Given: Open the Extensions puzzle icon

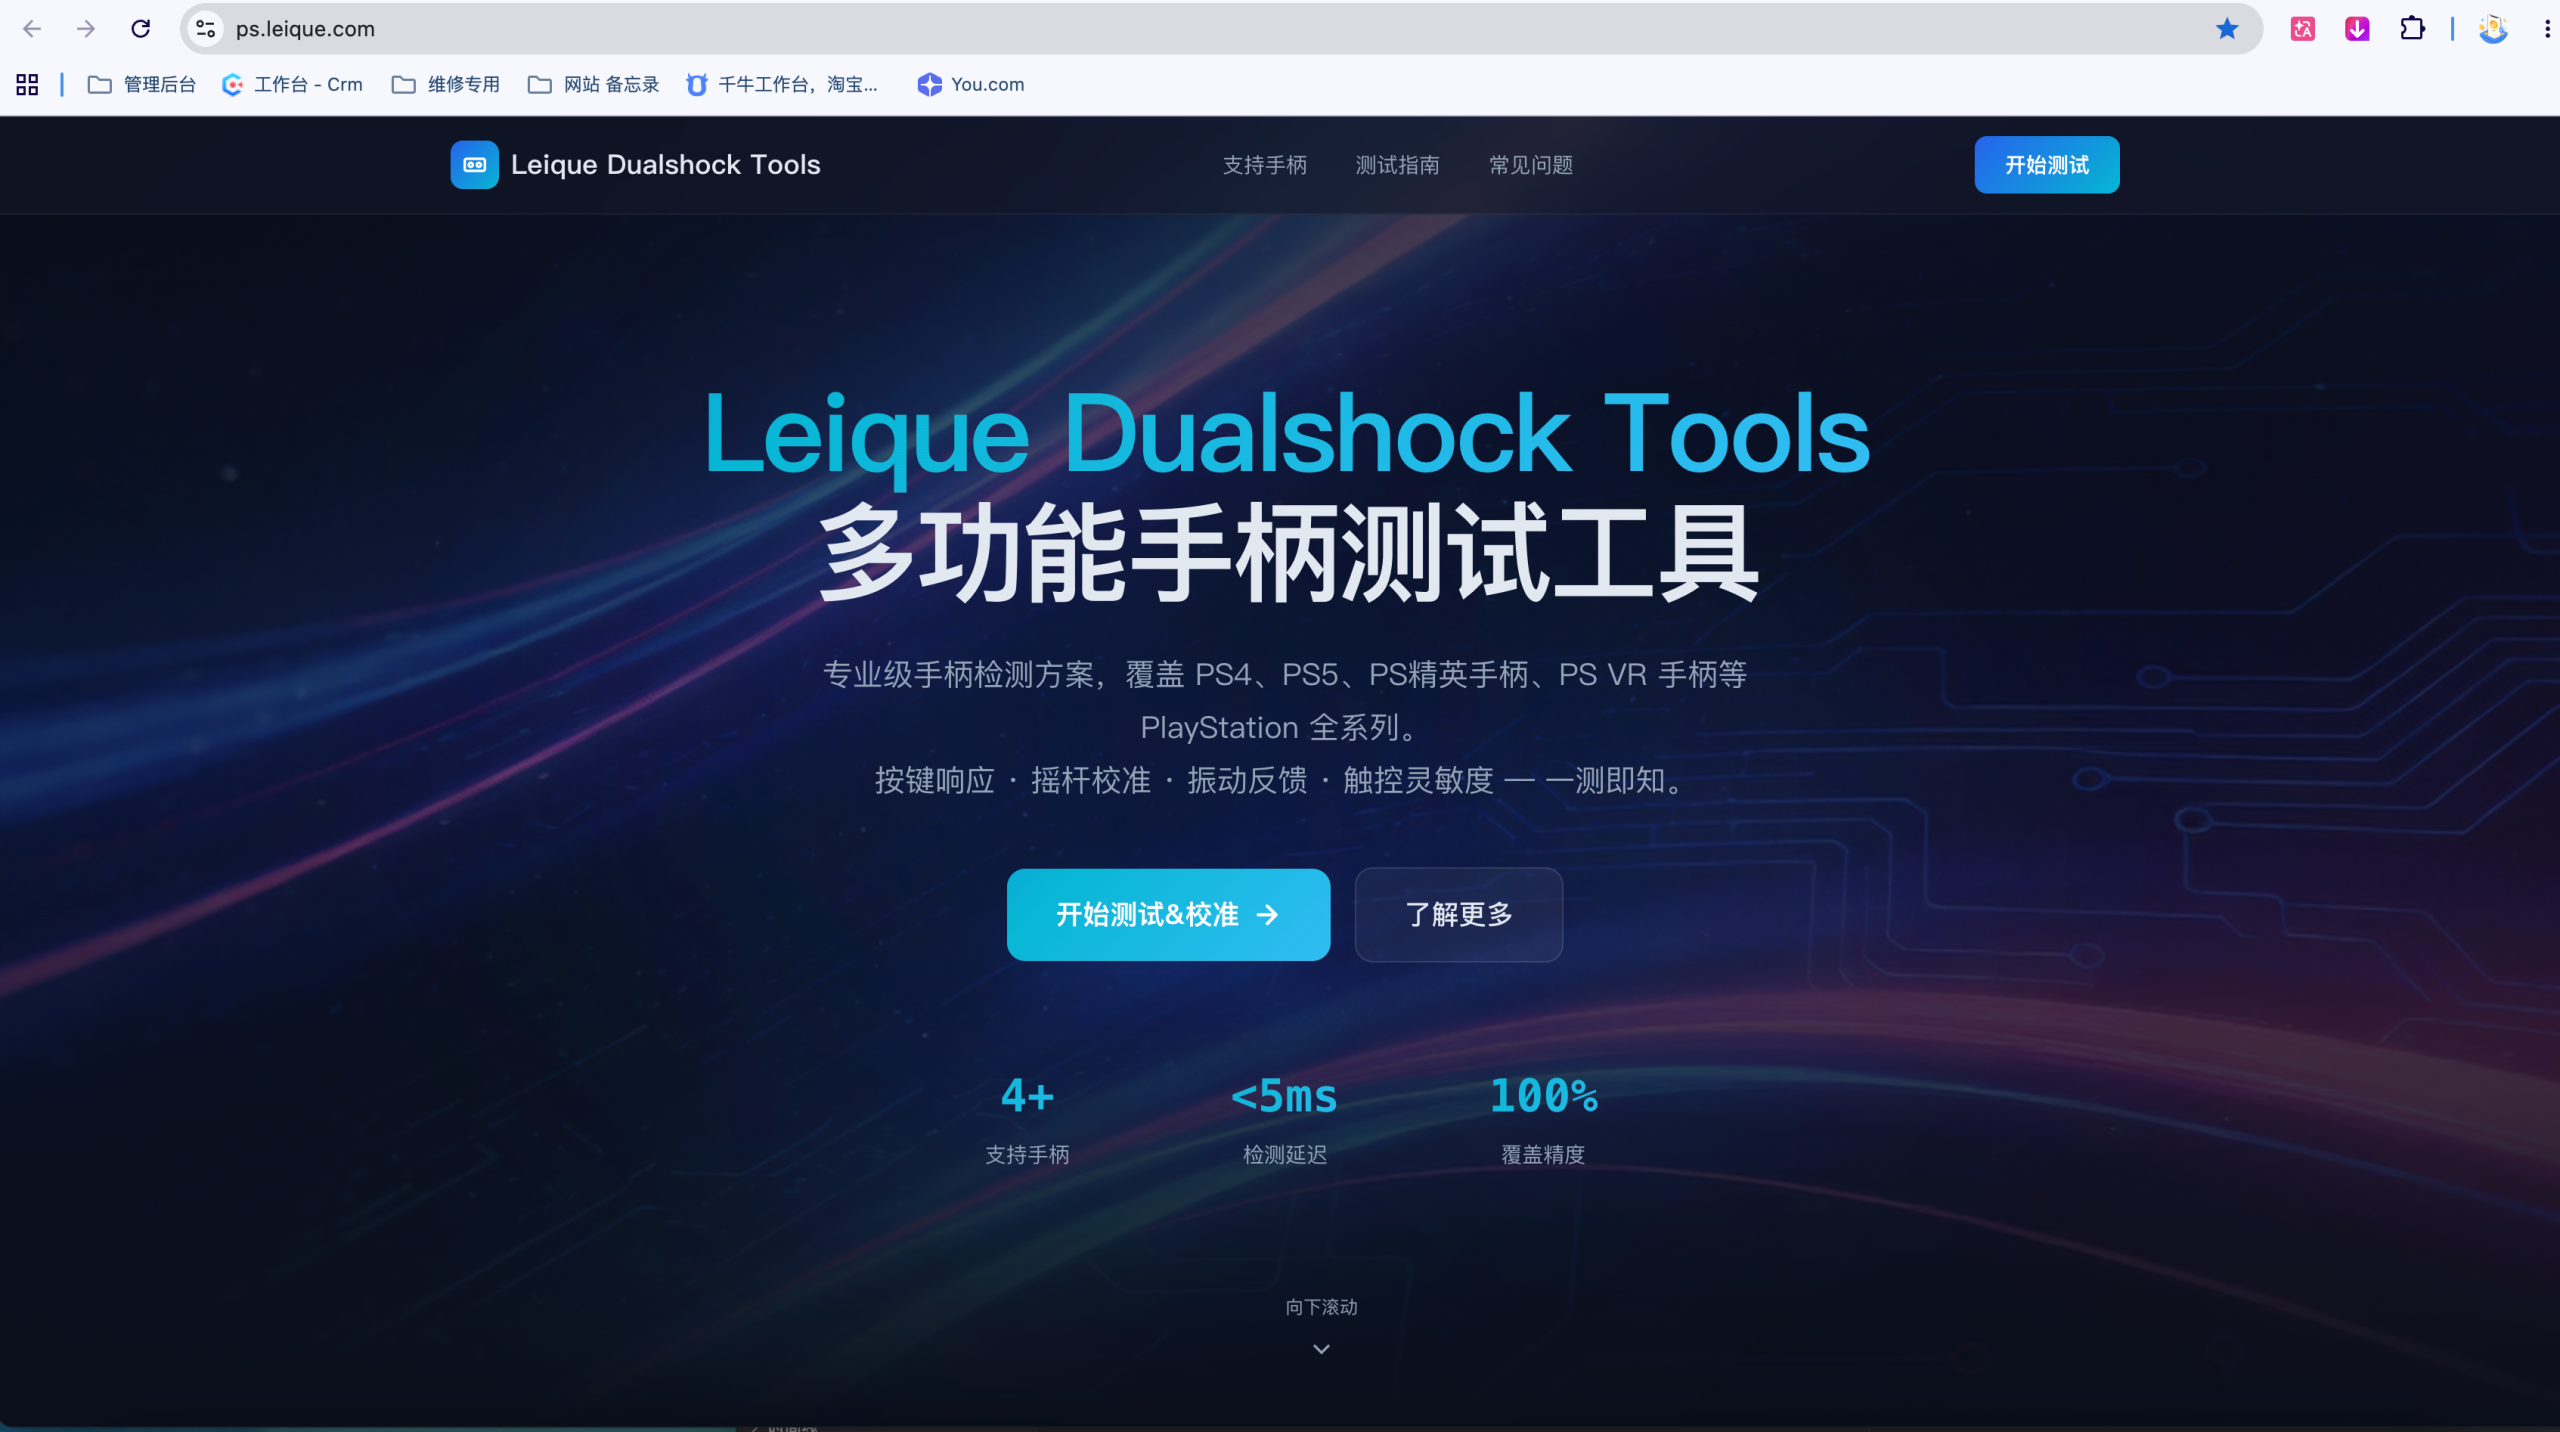Looking at the screenshot, I should pos(2412,29).
